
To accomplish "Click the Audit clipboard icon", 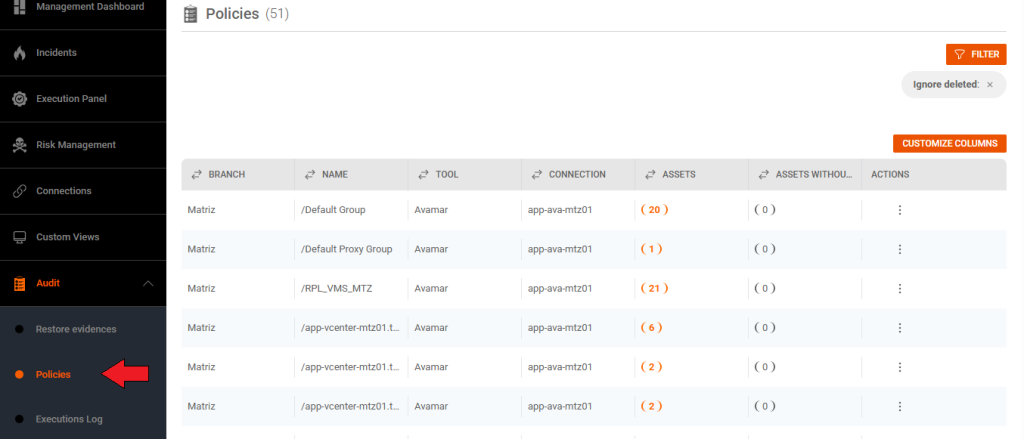I will 19,283.
